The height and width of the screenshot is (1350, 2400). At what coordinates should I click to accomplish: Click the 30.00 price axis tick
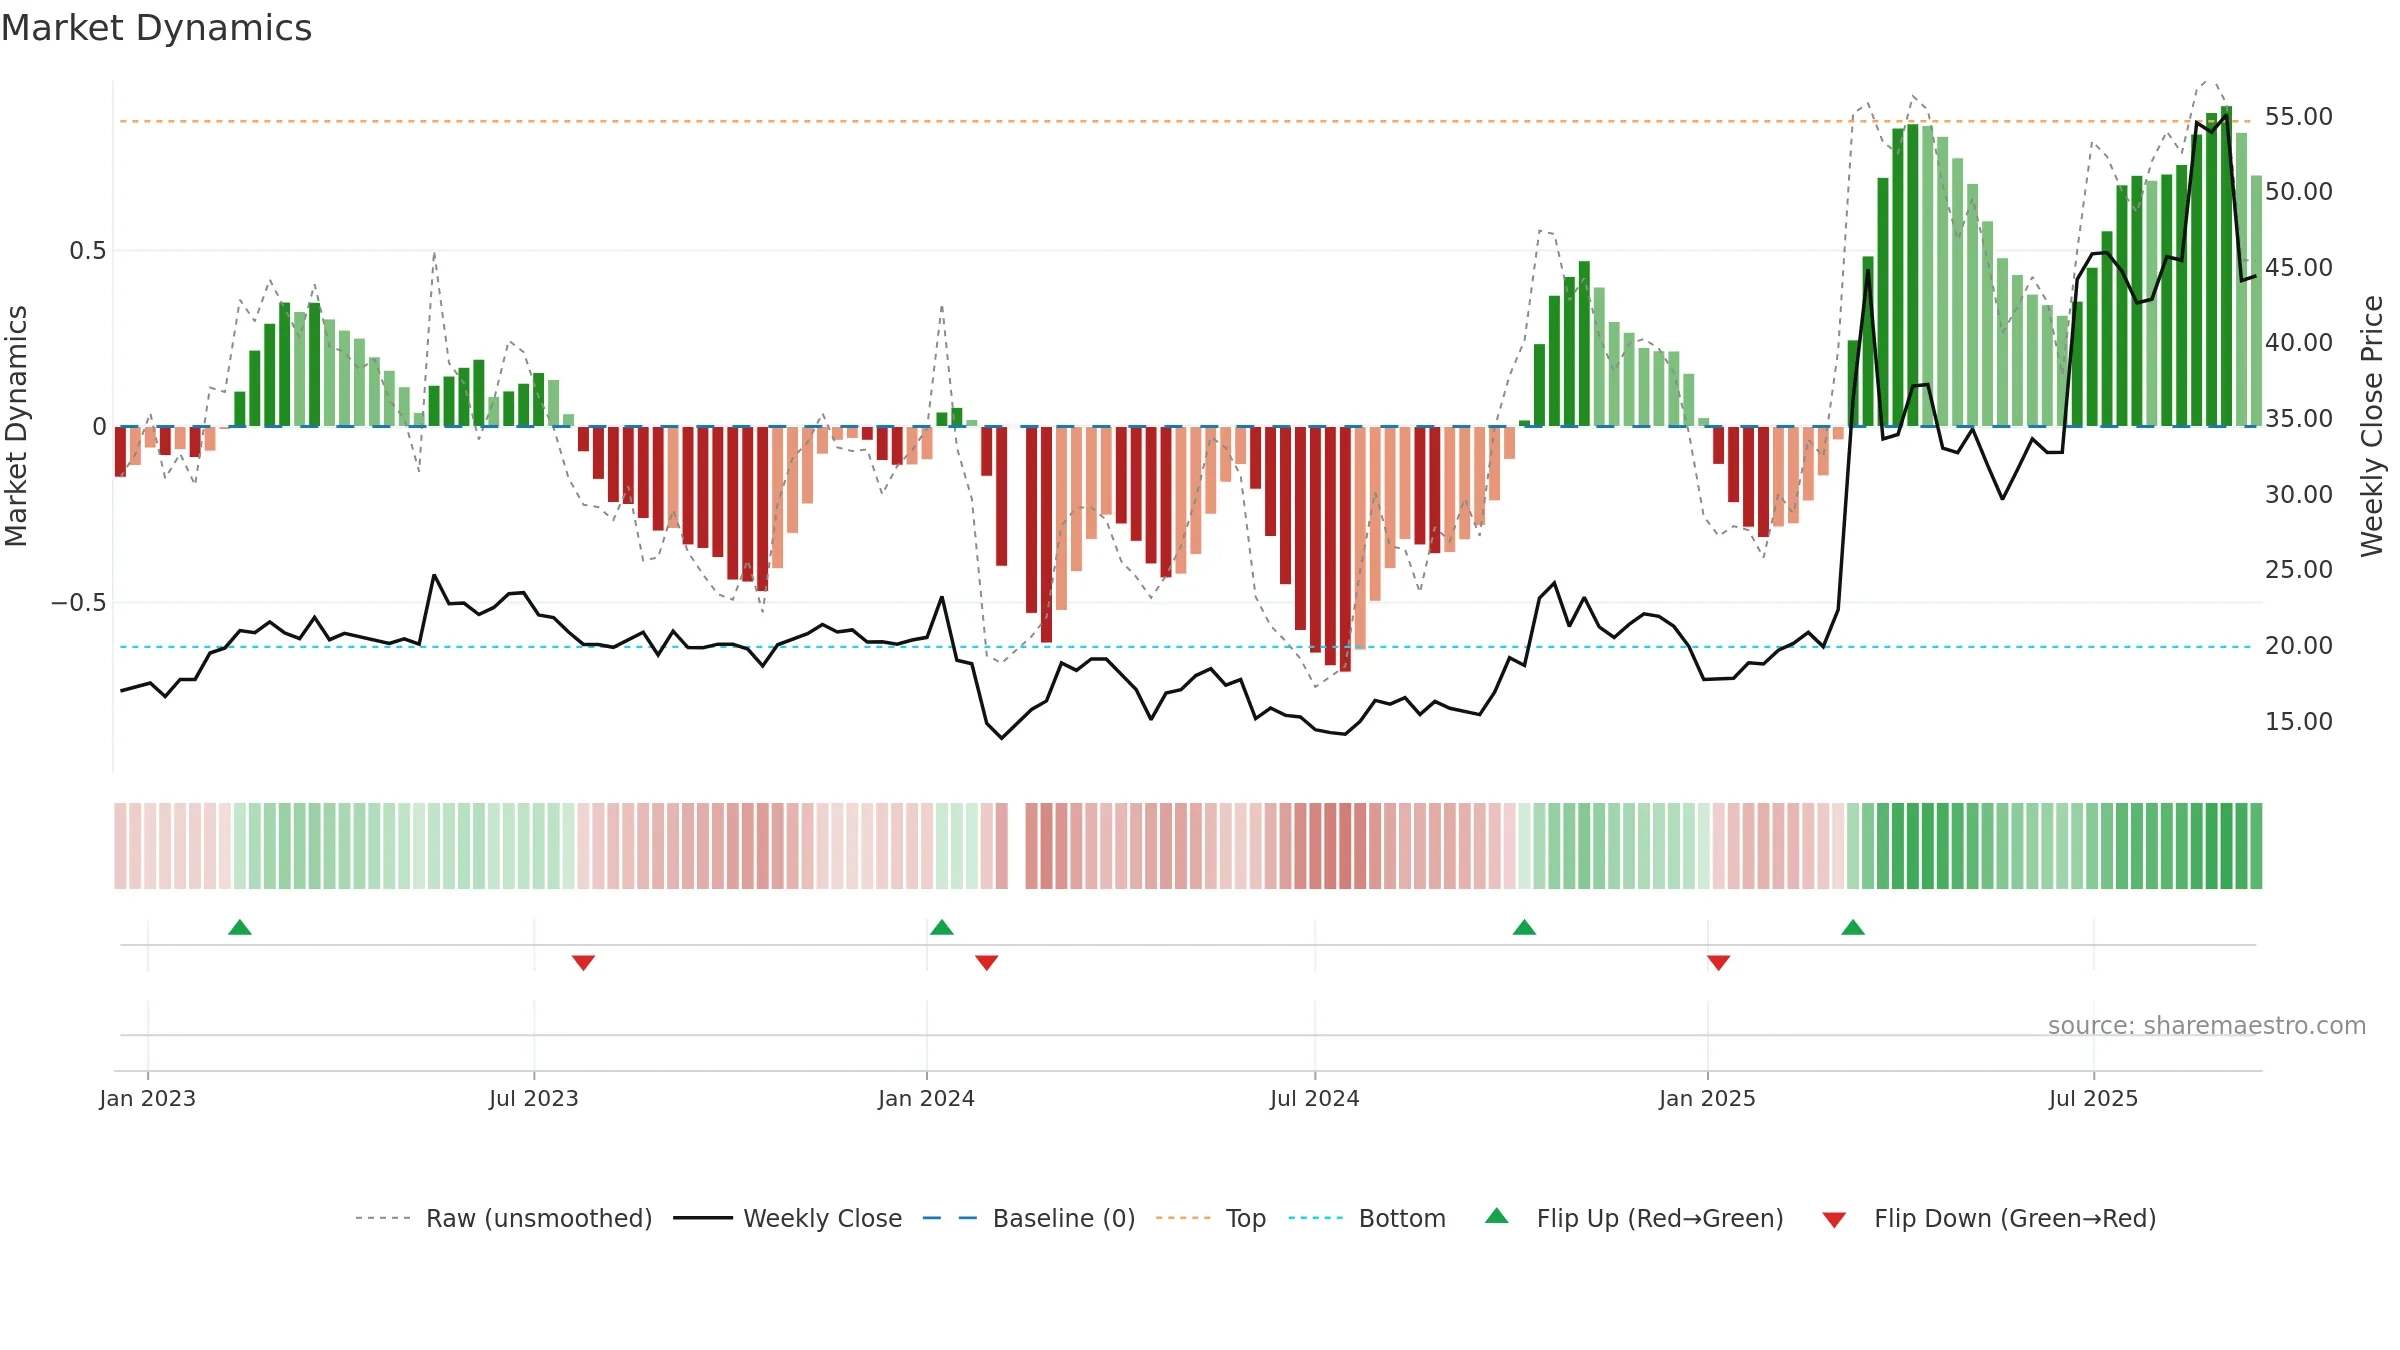point(2299,494)
